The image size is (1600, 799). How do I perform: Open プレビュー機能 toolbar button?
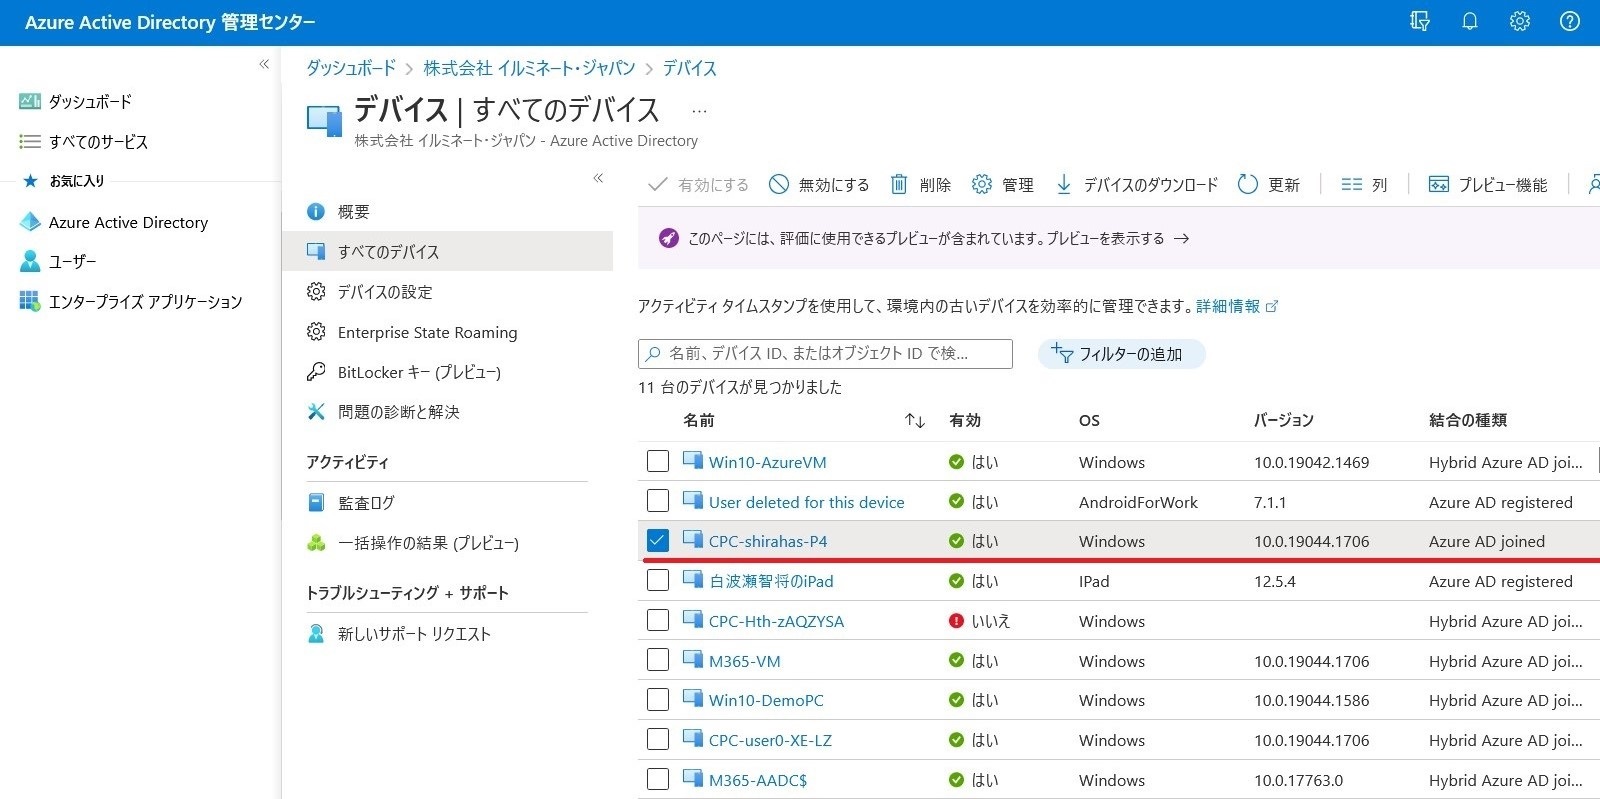(1488, 185)
